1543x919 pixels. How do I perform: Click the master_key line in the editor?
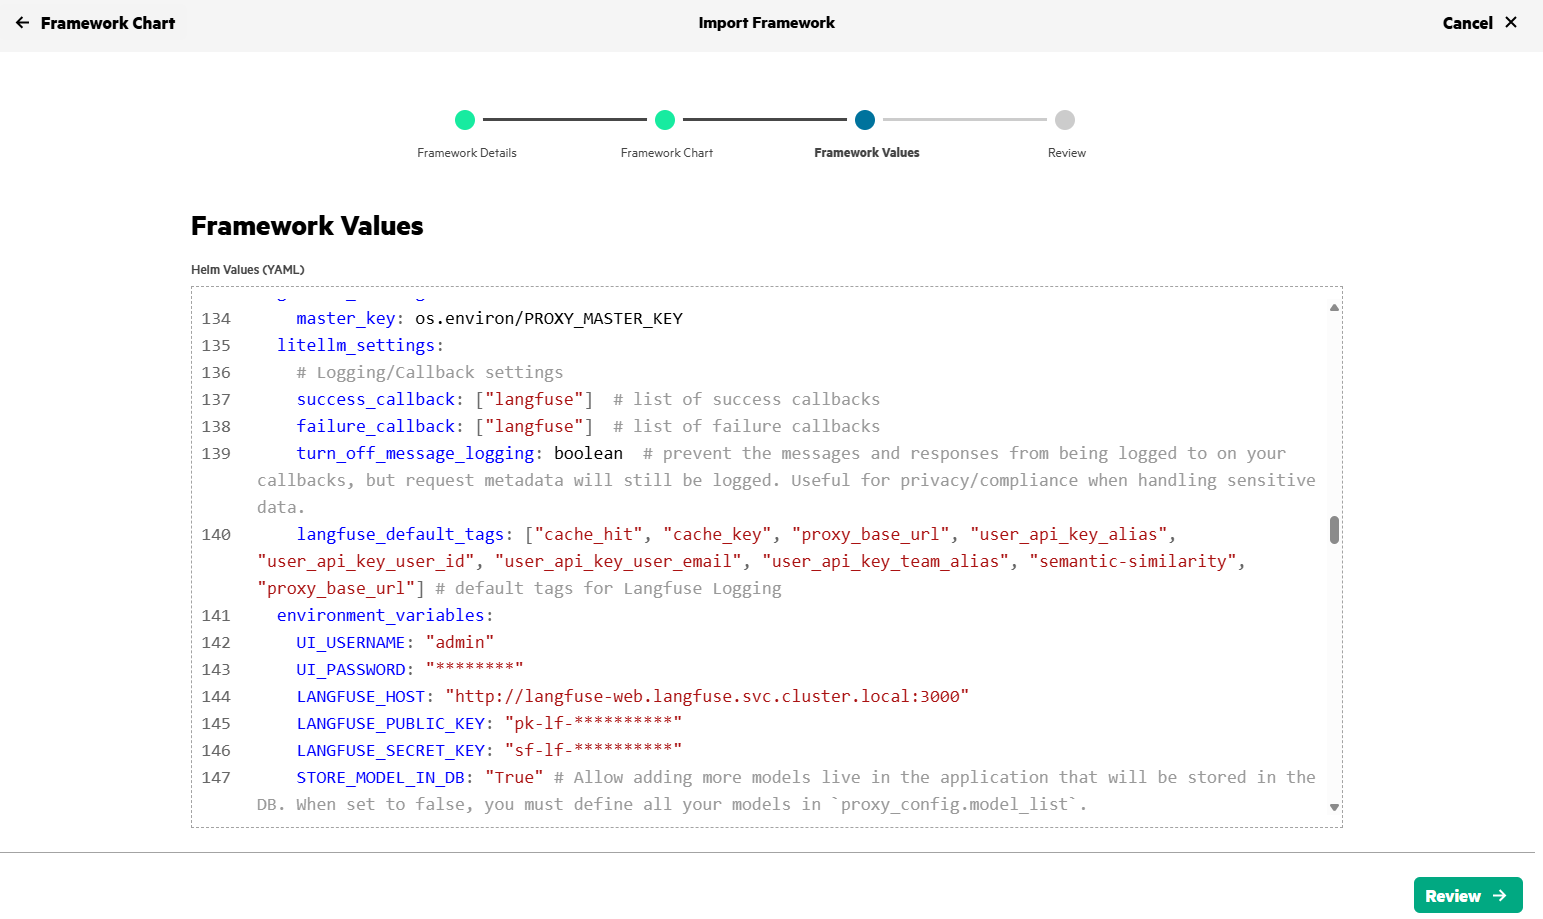489,318
